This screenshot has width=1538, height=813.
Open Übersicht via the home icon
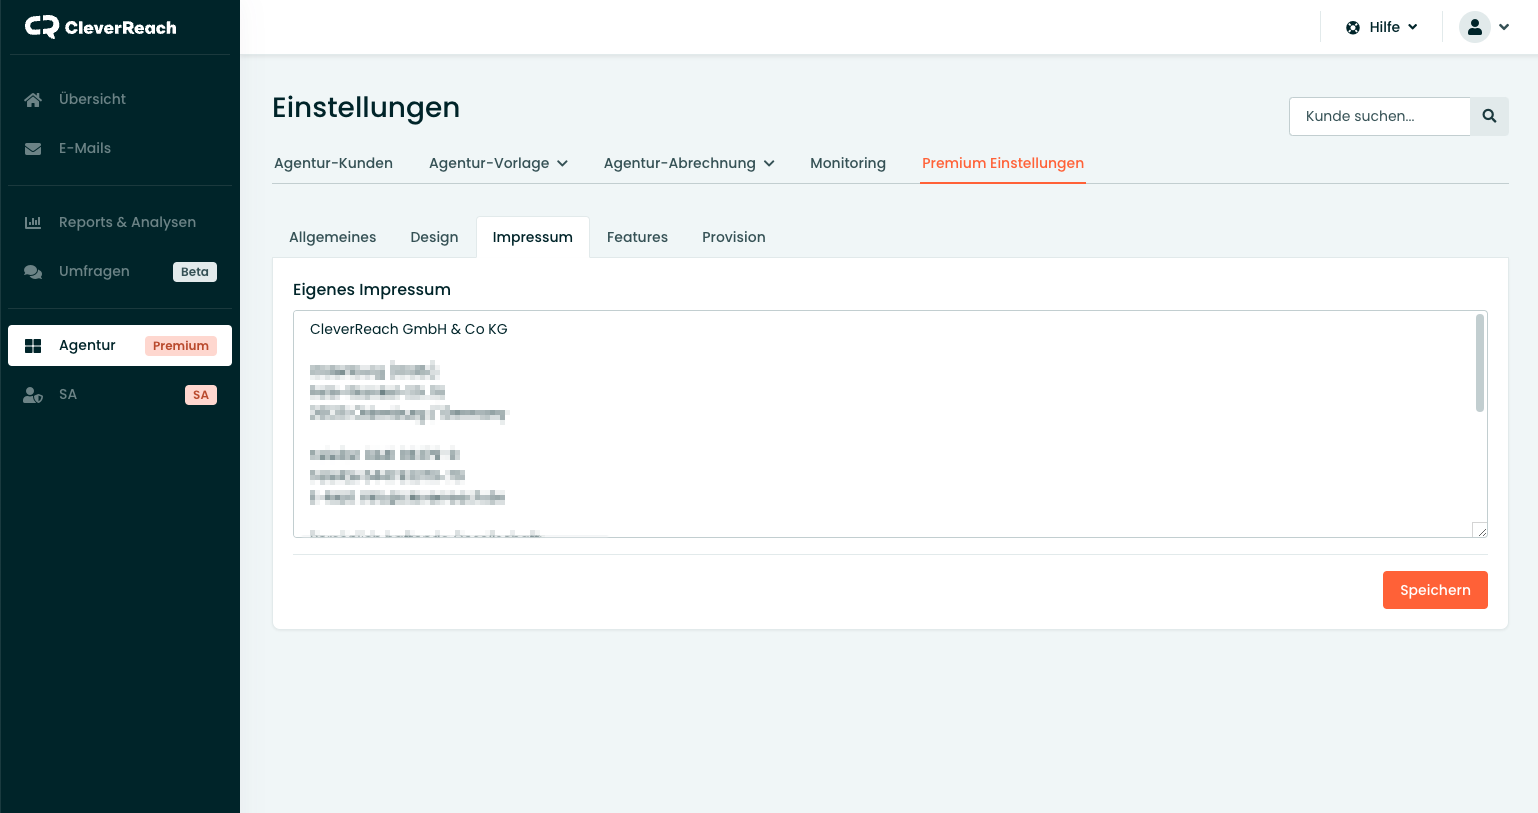(x=33, y=100)
